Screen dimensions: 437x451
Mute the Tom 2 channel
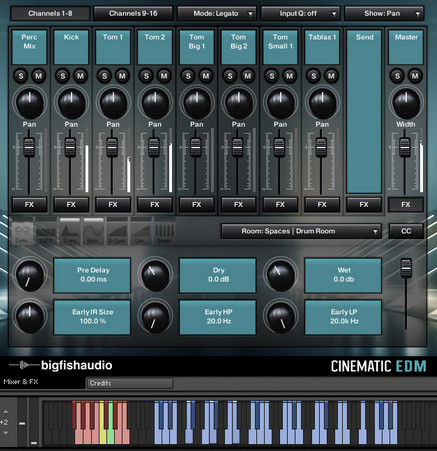tap(164, 76)
